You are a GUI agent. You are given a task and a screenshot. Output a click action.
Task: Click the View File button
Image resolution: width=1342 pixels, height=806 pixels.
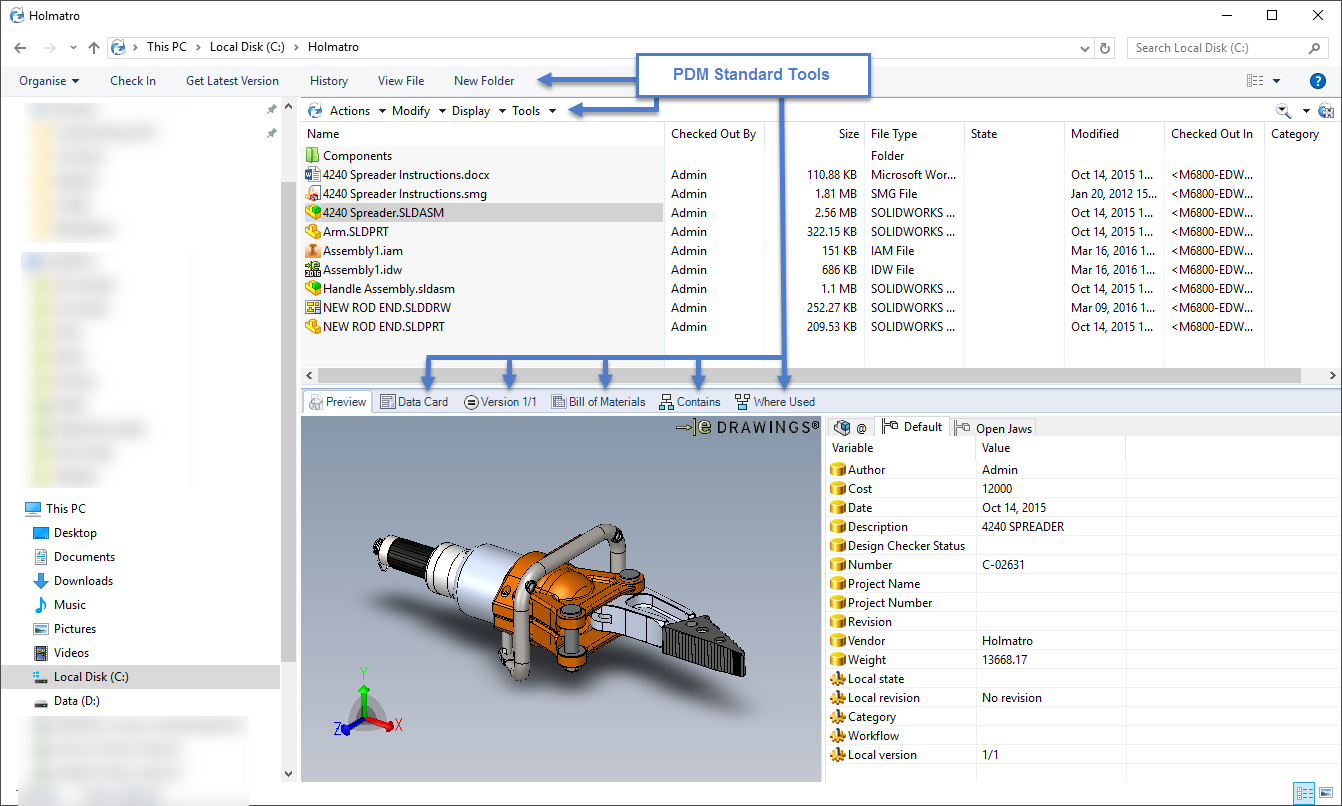(401, 81)
